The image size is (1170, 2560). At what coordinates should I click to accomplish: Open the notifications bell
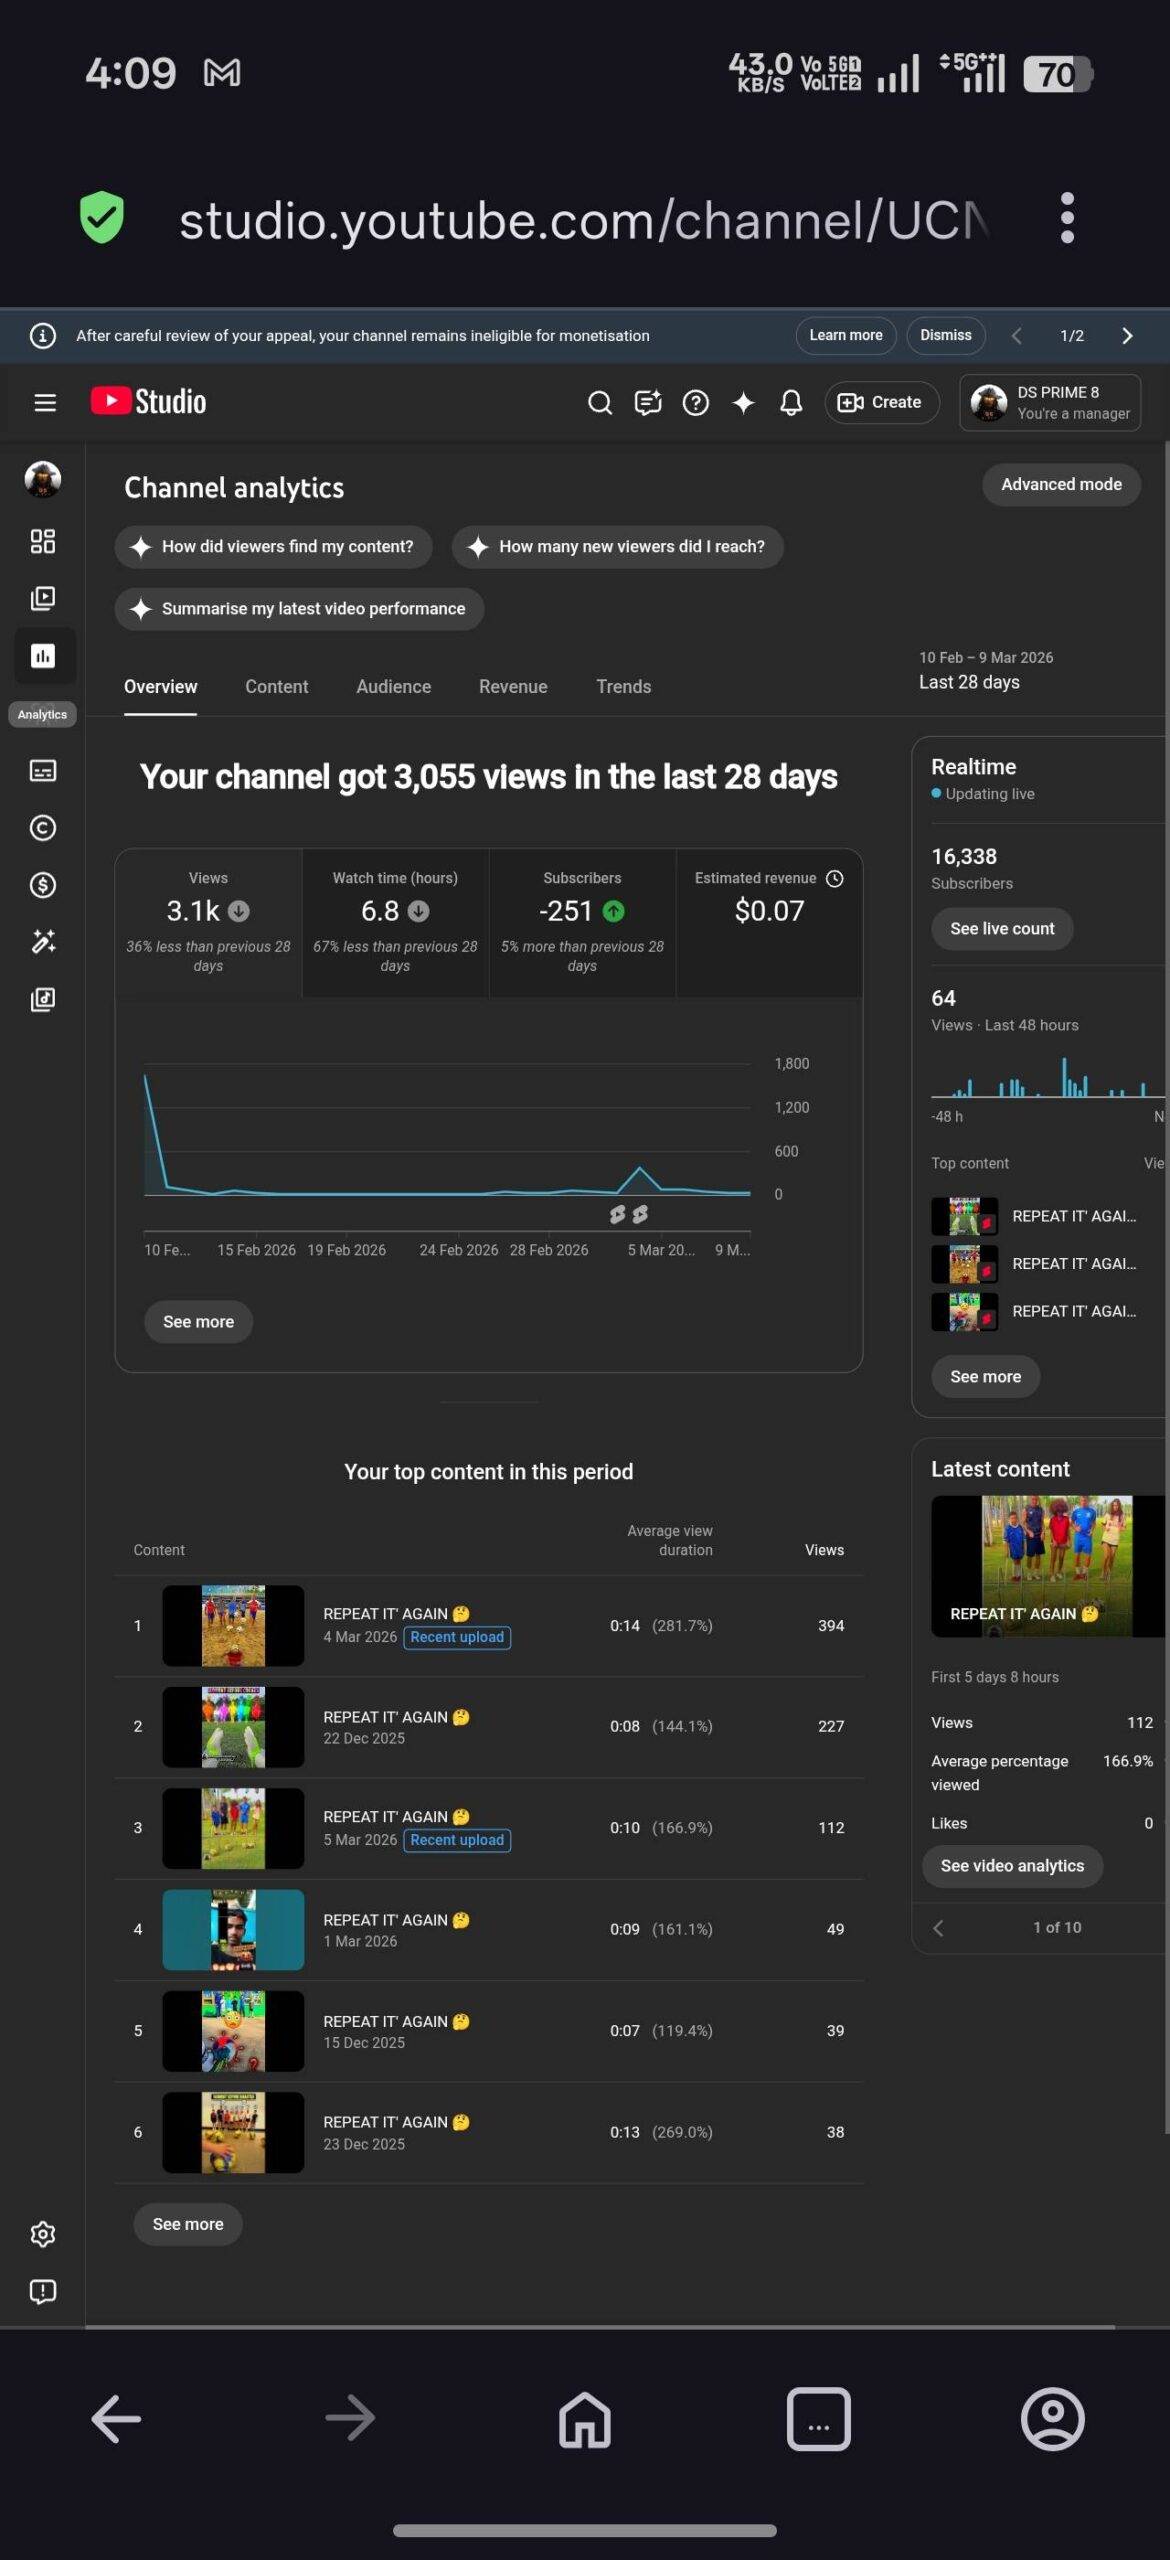[791, 403]
